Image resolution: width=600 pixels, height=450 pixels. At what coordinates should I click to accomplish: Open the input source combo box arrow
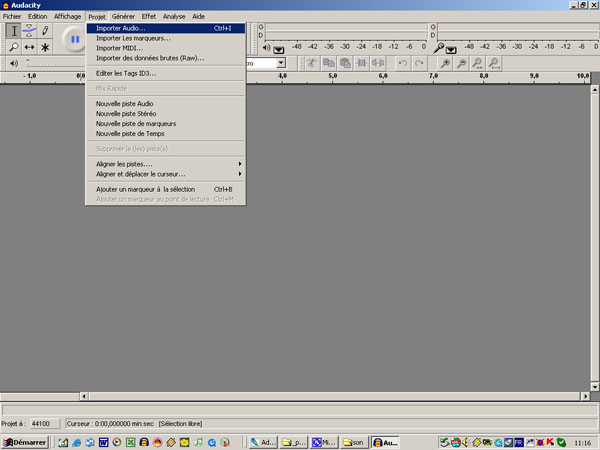click(x=281, y=63)
